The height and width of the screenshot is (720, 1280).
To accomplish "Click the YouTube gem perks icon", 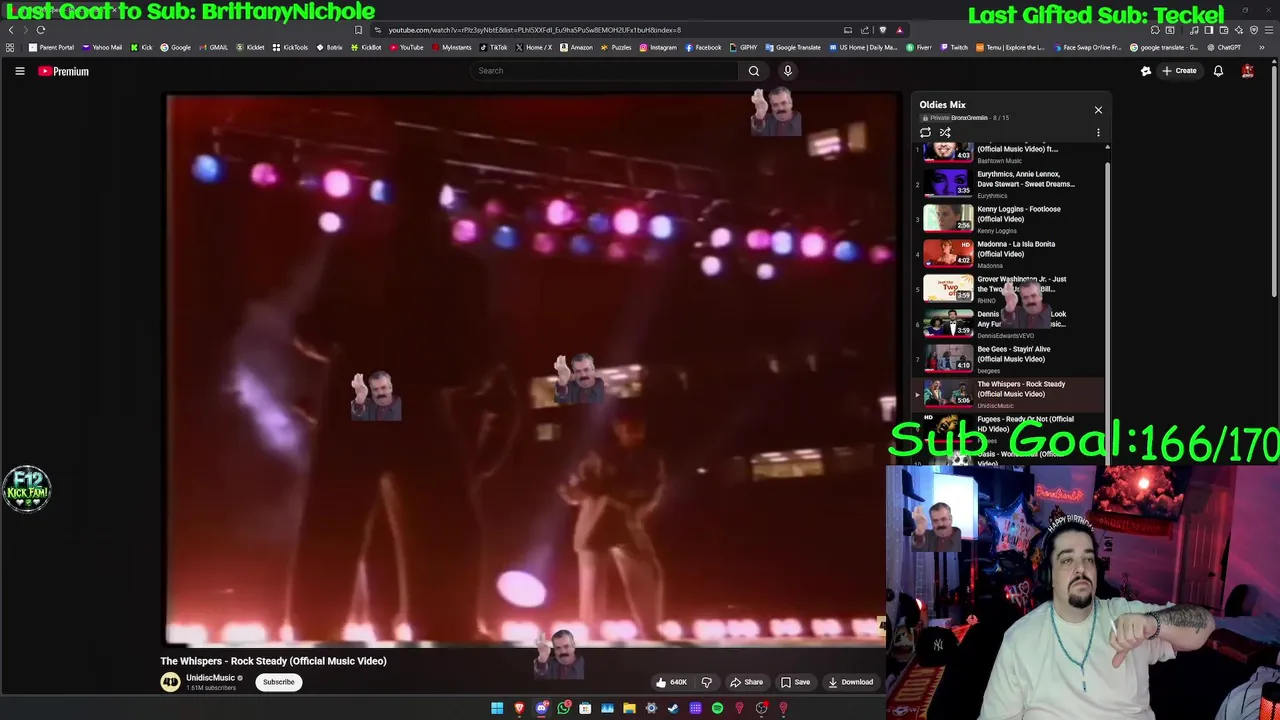I will coord(1146,71).
